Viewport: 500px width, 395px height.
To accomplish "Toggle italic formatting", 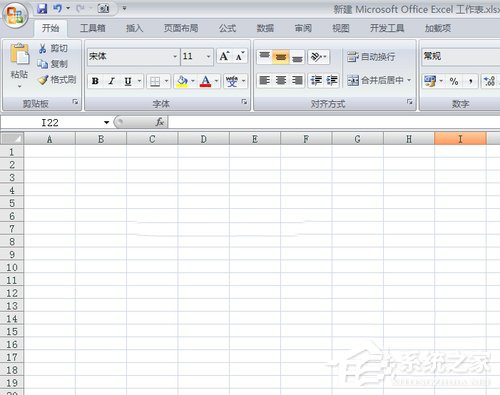I will click(x=112, y=81).
